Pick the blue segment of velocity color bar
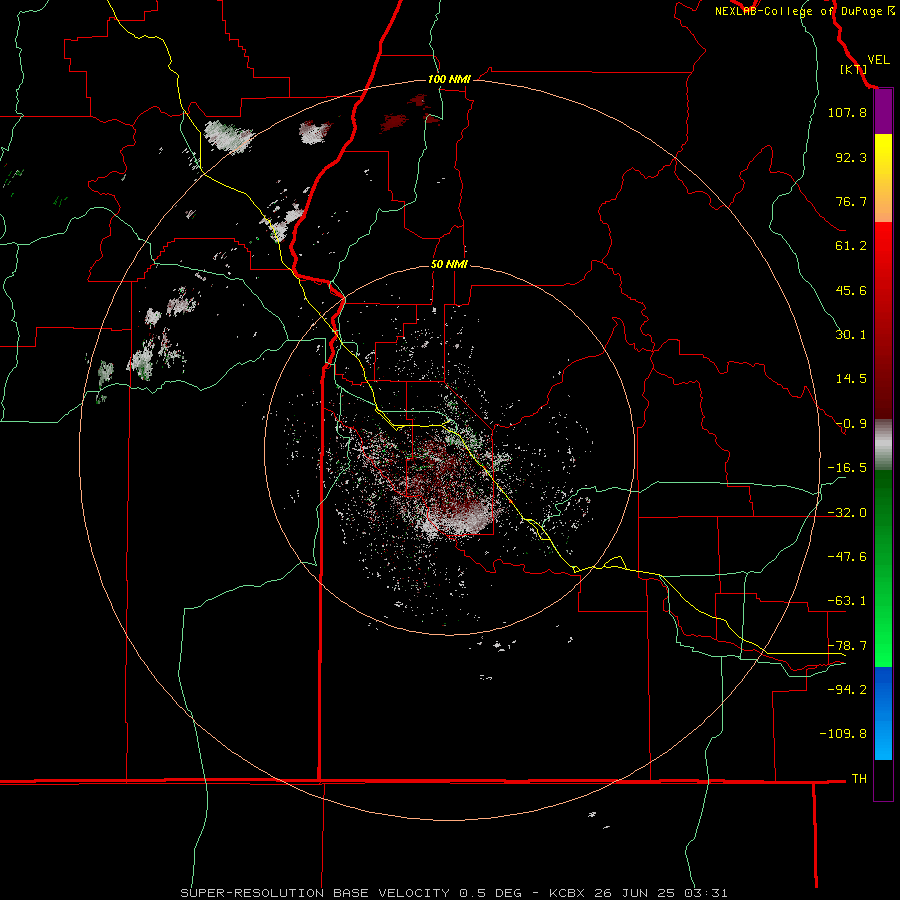Image resolution: width=900 pixels, height=900 pixels. (883, 713)
